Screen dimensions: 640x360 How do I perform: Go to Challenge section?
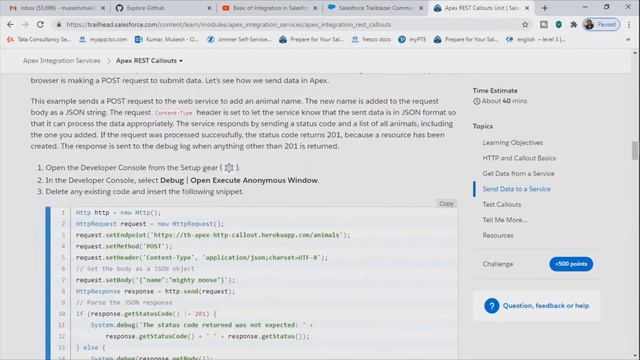coord(498,264)
